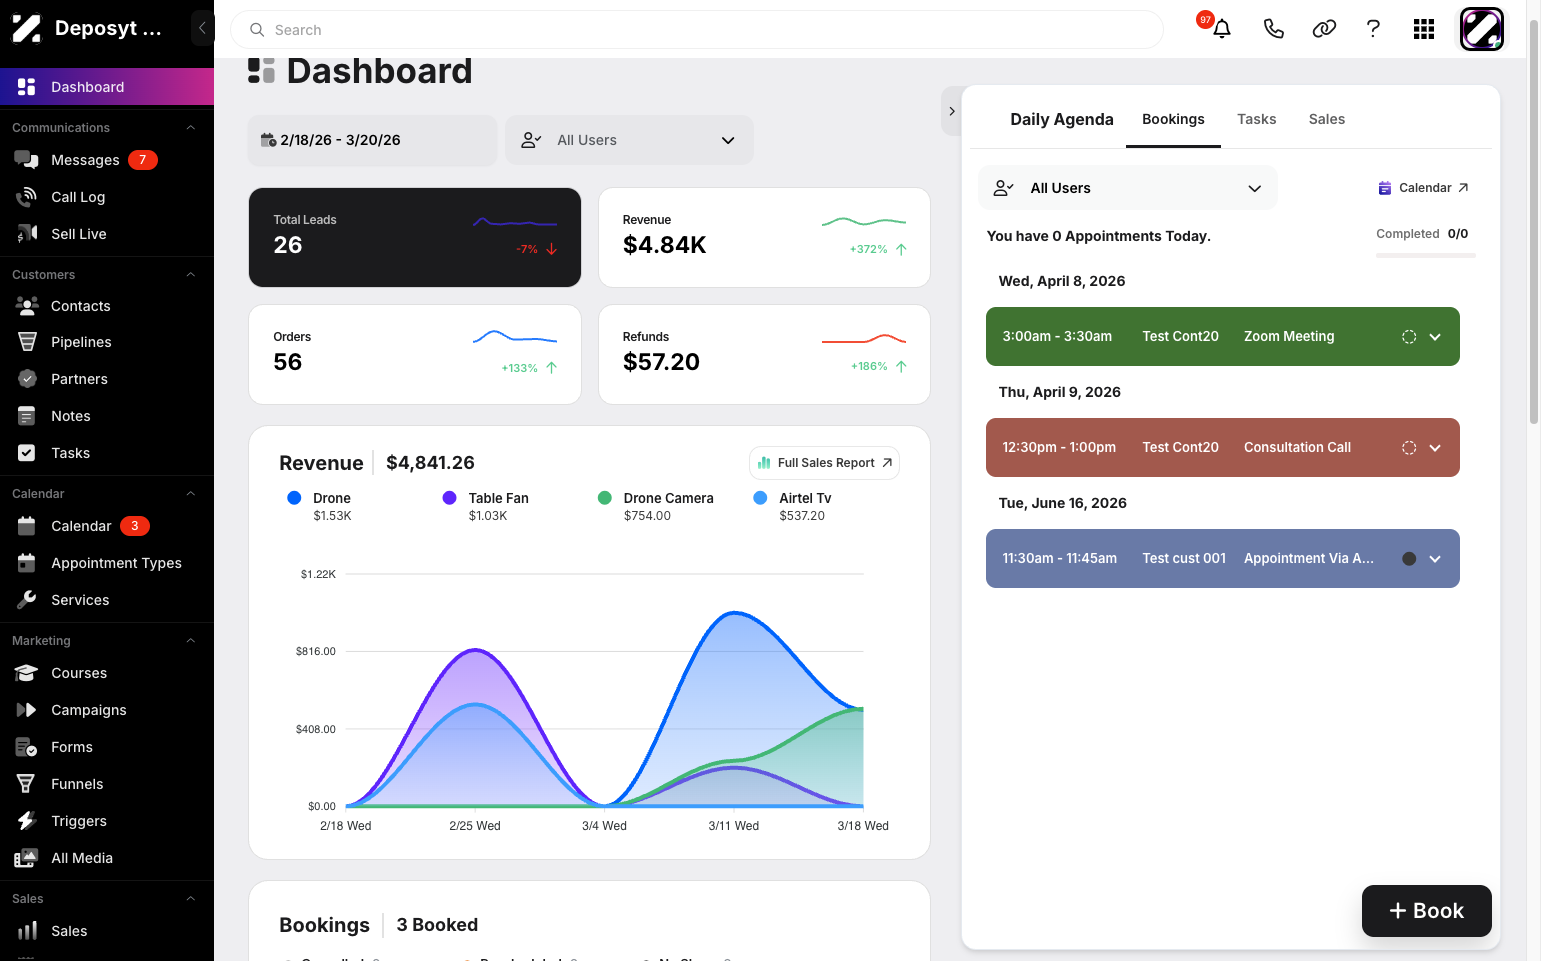Click the phone dialer icon

tap(1273, 29)
